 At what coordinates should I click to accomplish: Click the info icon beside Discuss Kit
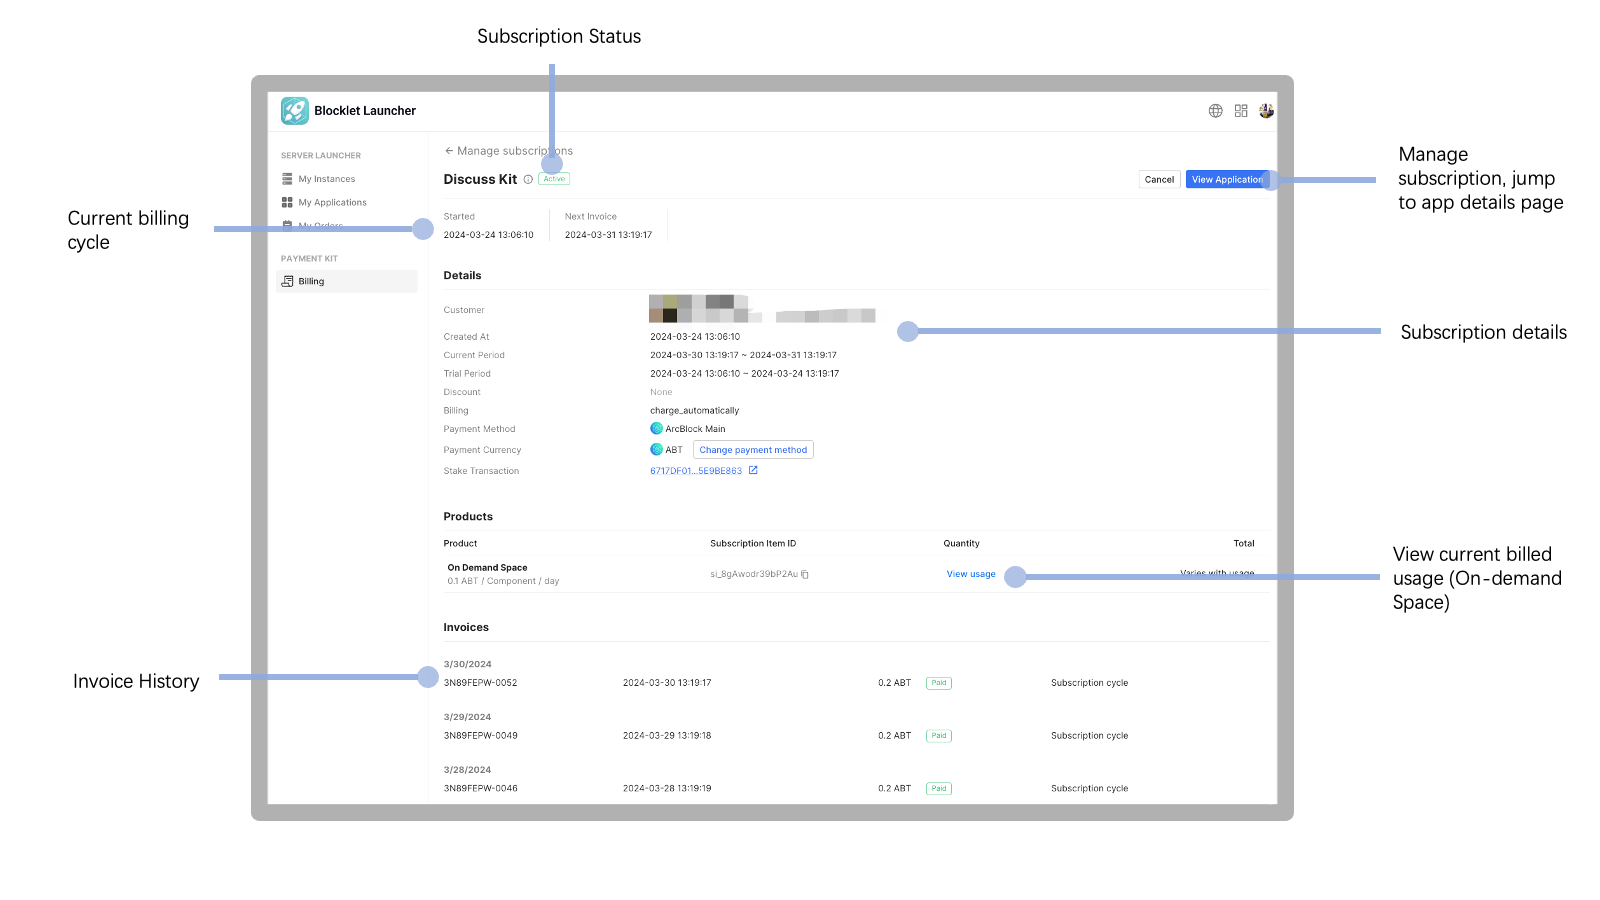pos(528,180)
